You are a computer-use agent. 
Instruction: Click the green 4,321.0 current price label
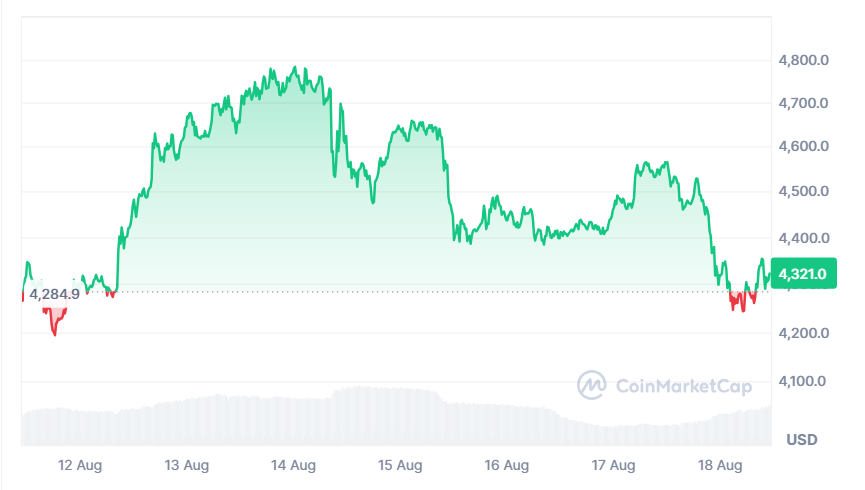point(803,273)
